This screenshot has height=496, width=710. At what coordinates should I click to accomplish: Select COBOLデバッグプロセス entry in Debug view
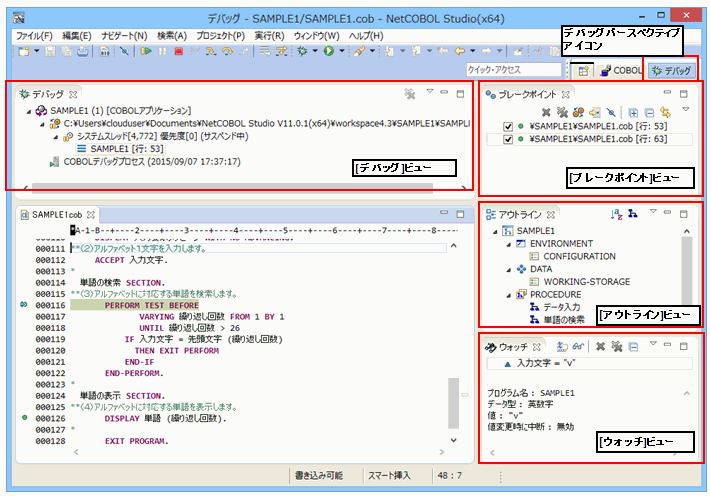click(x=146, y=162)
